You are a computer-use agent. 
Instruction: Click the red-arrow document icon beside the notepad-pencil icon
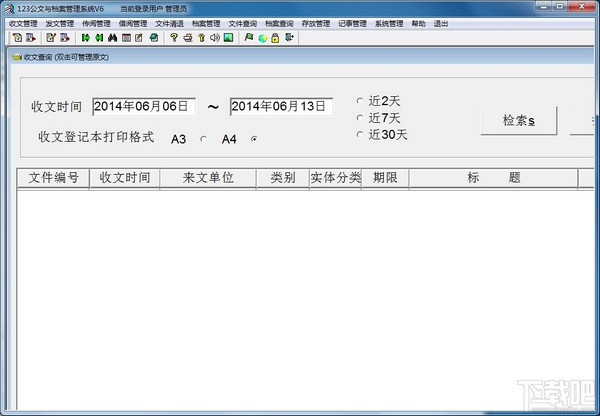click(x=64, y=38)
